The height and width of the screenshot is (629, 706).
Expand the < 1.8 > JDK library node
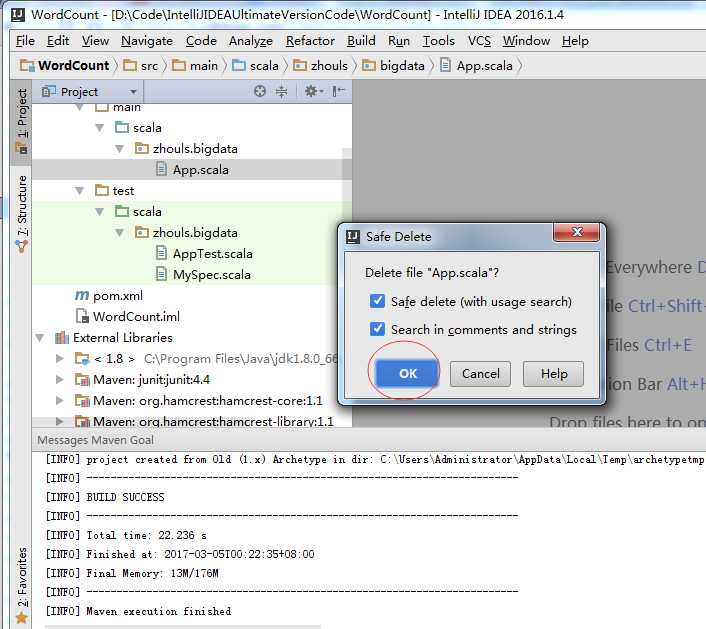tap(59, 358)
